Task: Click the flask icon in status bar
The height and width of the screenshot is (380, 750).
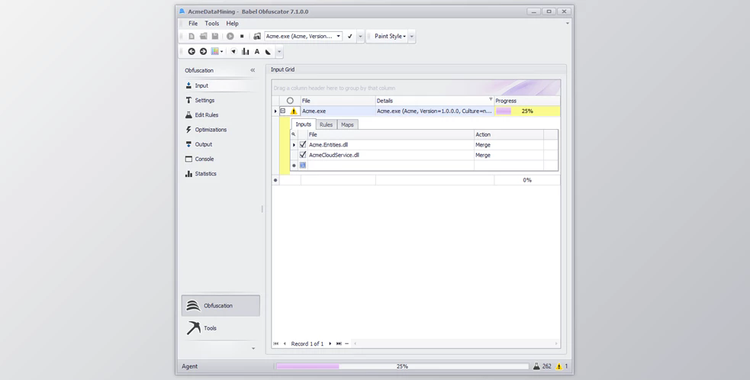Action: [x=536, y=366]
